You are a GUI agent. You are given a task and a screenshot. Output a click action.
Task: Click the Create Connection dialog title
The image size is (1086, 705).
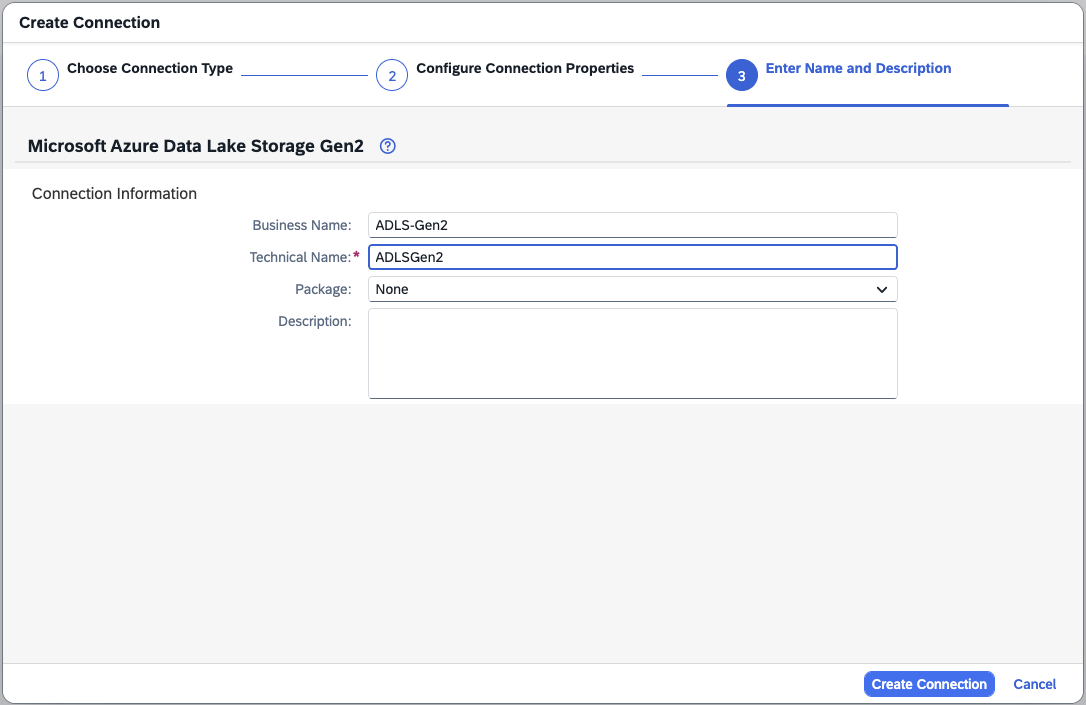pos(89,22)
